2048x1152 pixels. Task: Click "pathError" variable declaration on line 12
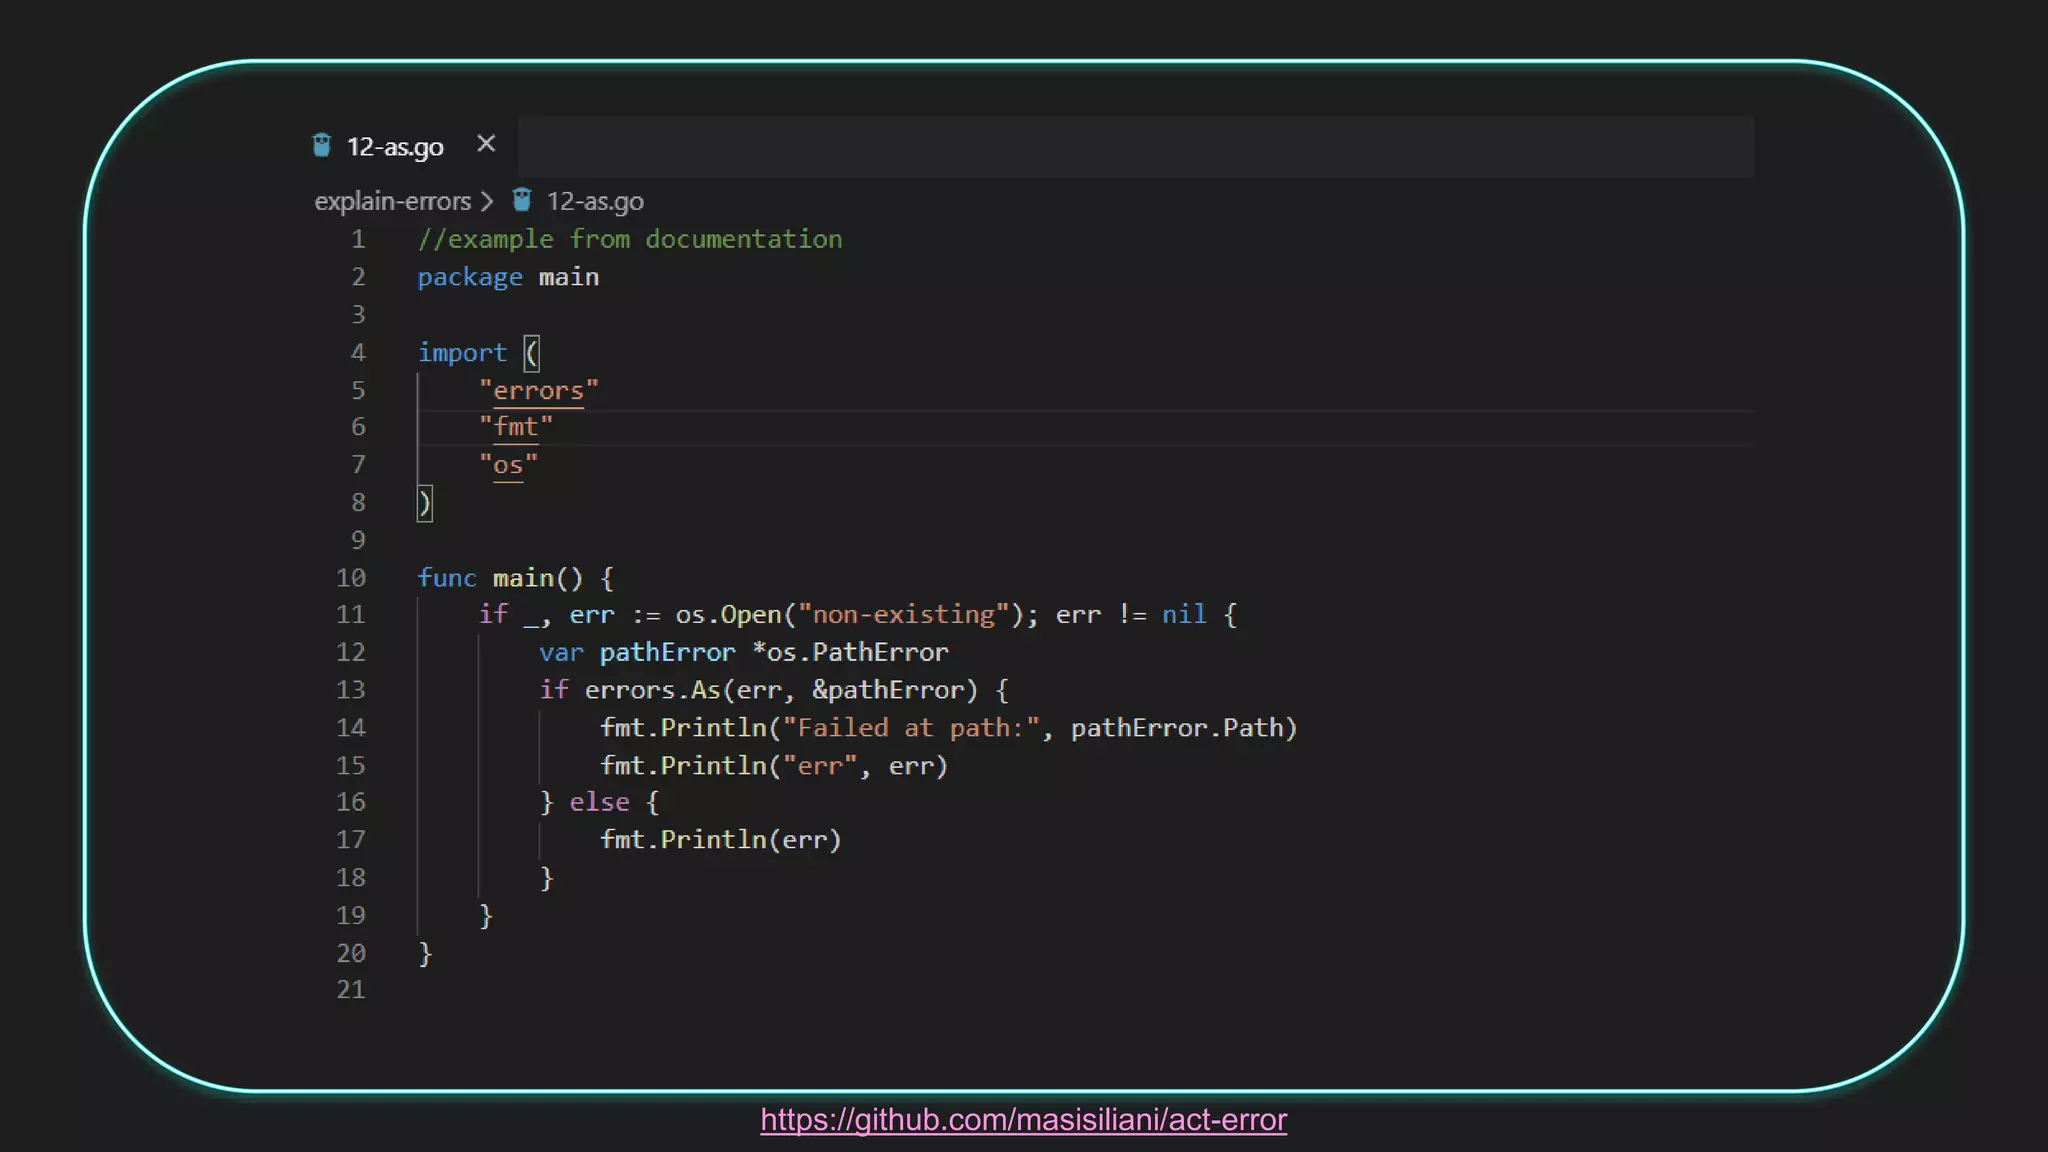[667, 652]
